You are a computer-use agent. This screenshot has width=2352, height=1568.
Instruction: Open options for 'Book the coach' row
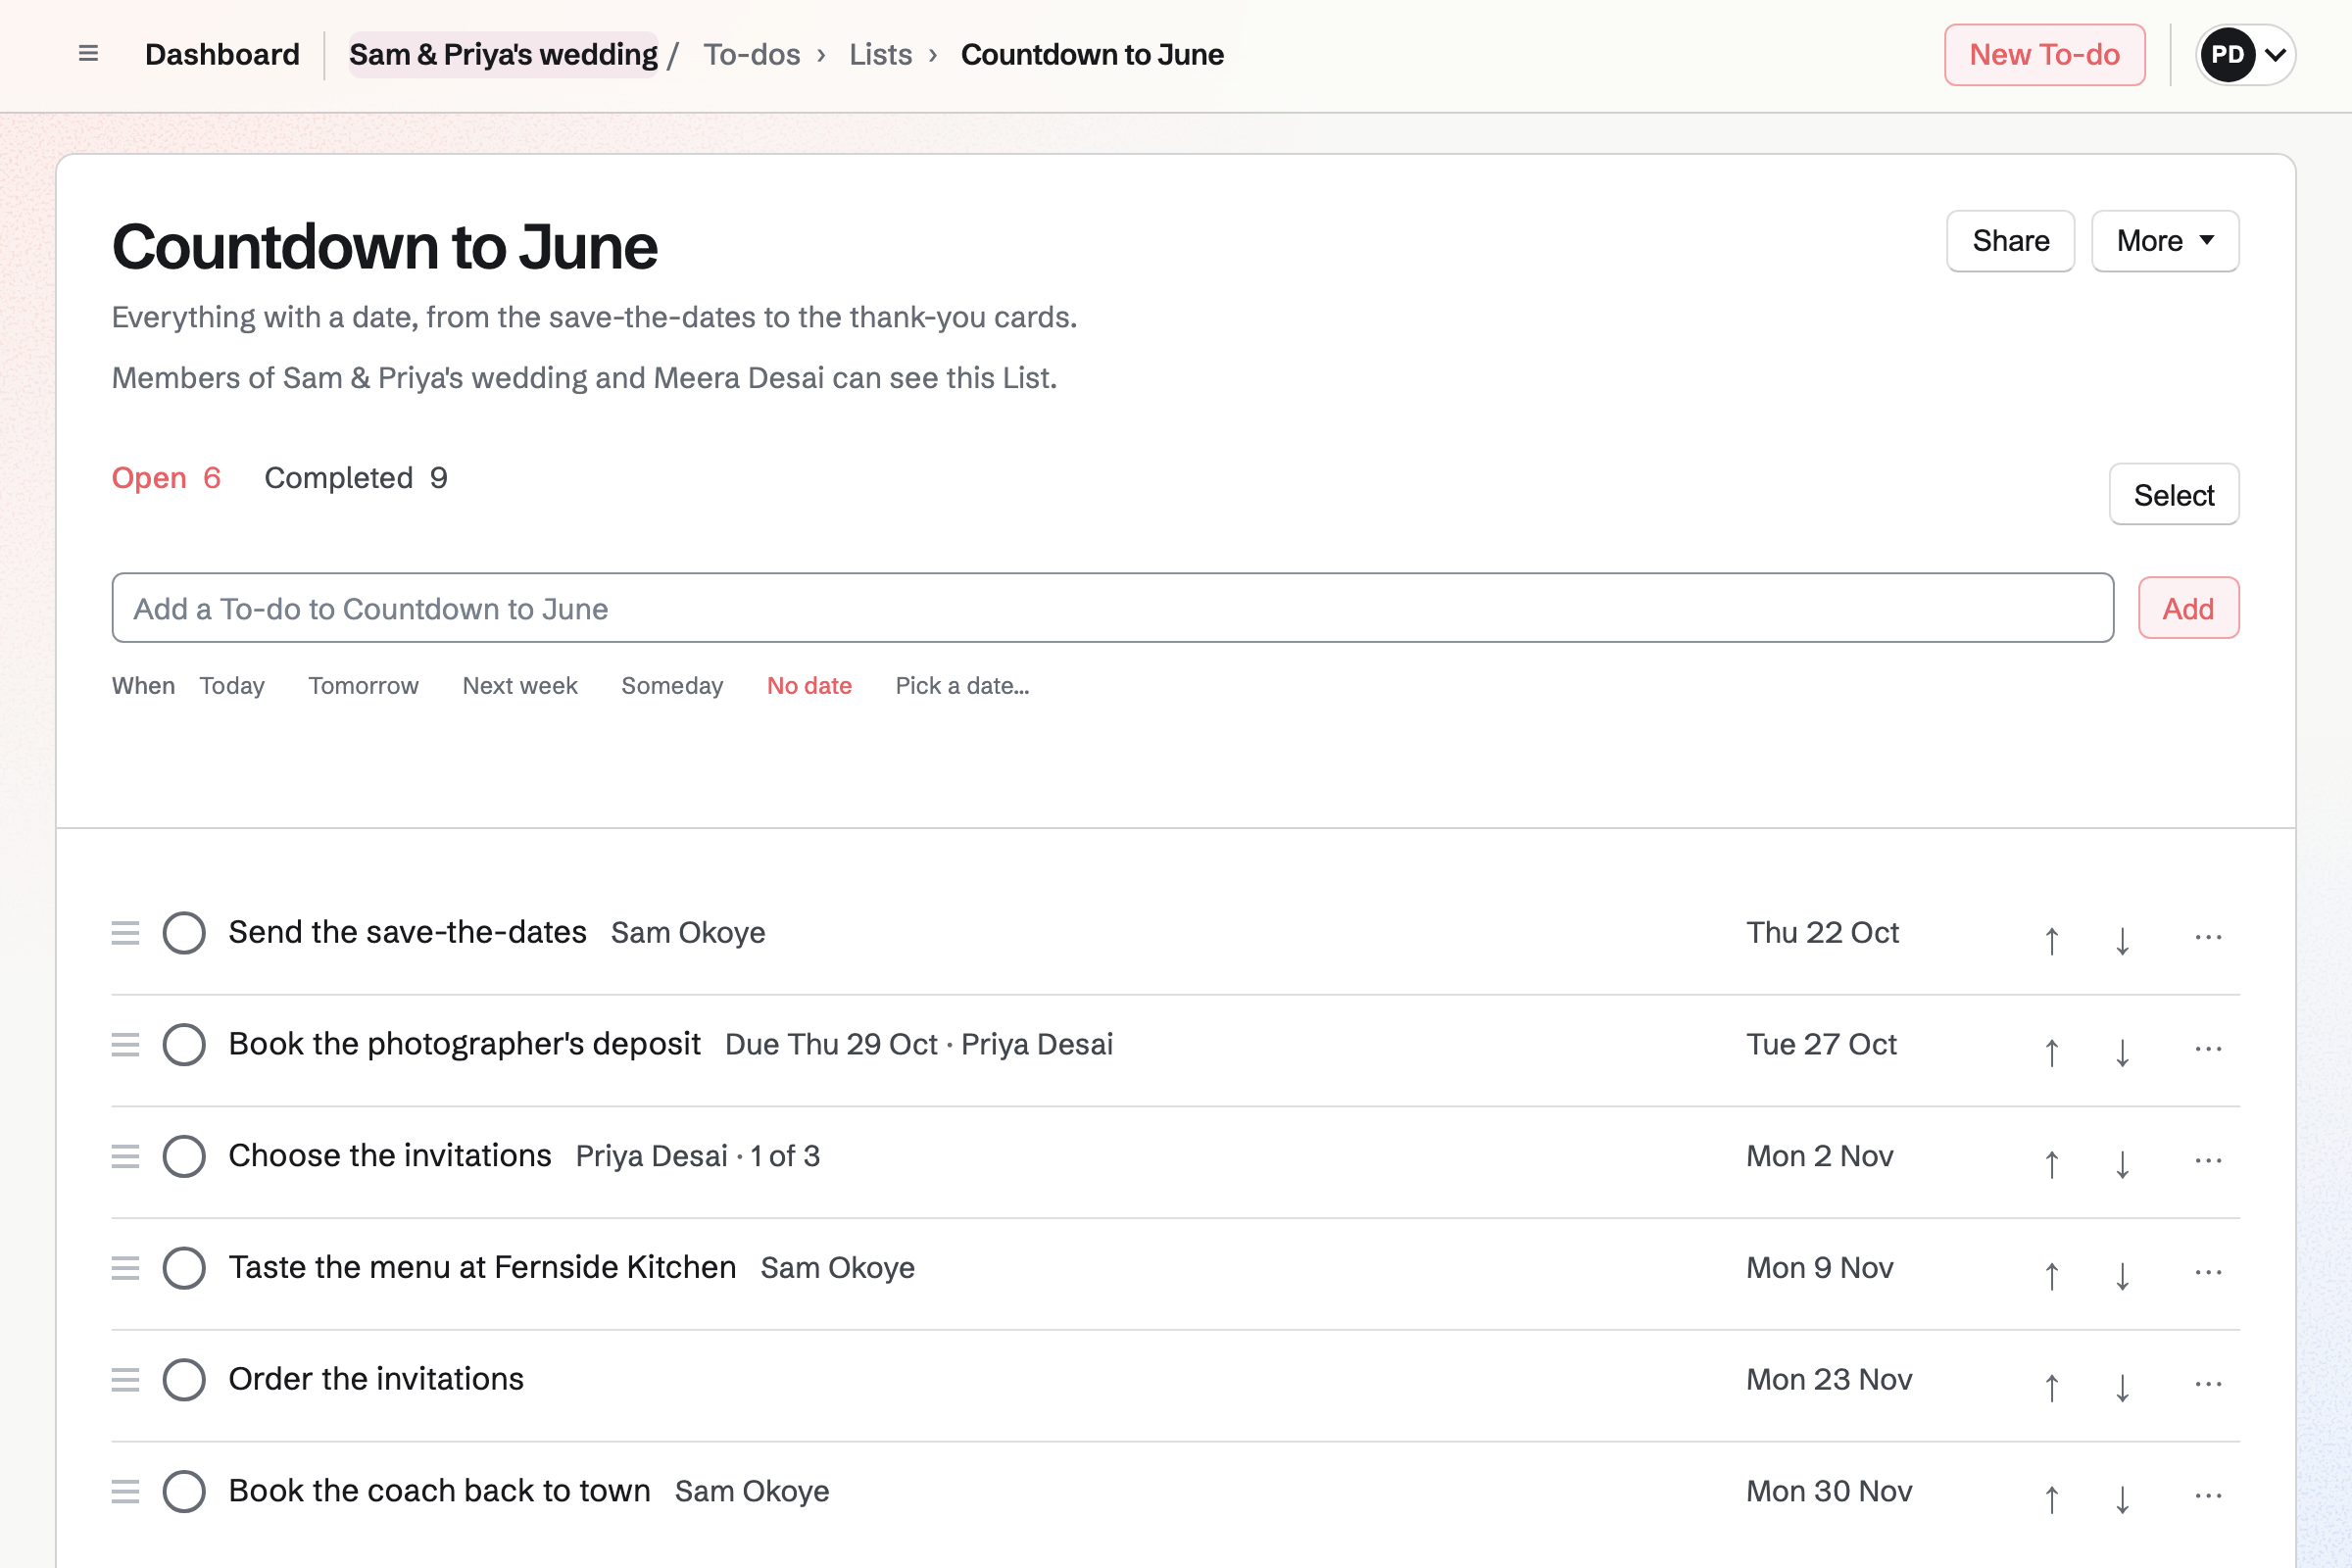click(2208, 1497)
